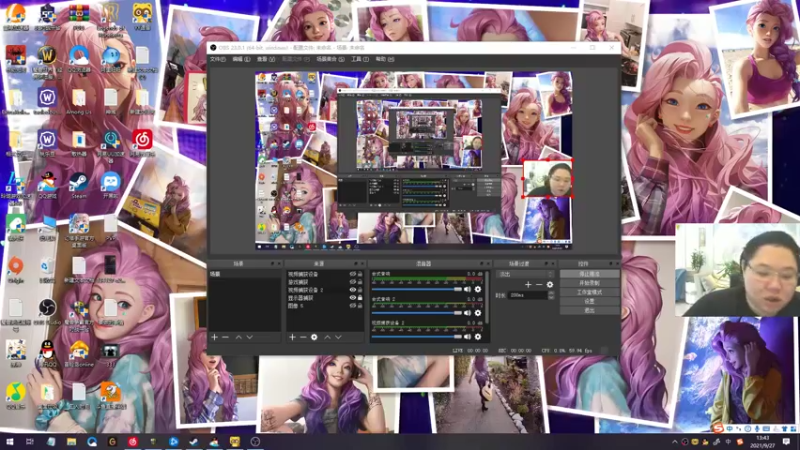Click the Stop Streaming button

(x=589, y=274)
